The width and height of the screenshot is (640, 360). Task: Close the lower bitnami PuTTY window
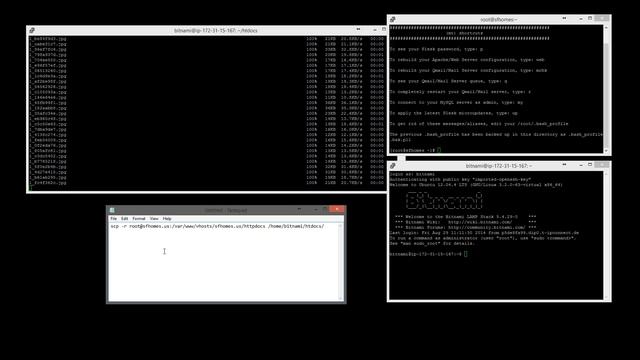click(602, 165)
